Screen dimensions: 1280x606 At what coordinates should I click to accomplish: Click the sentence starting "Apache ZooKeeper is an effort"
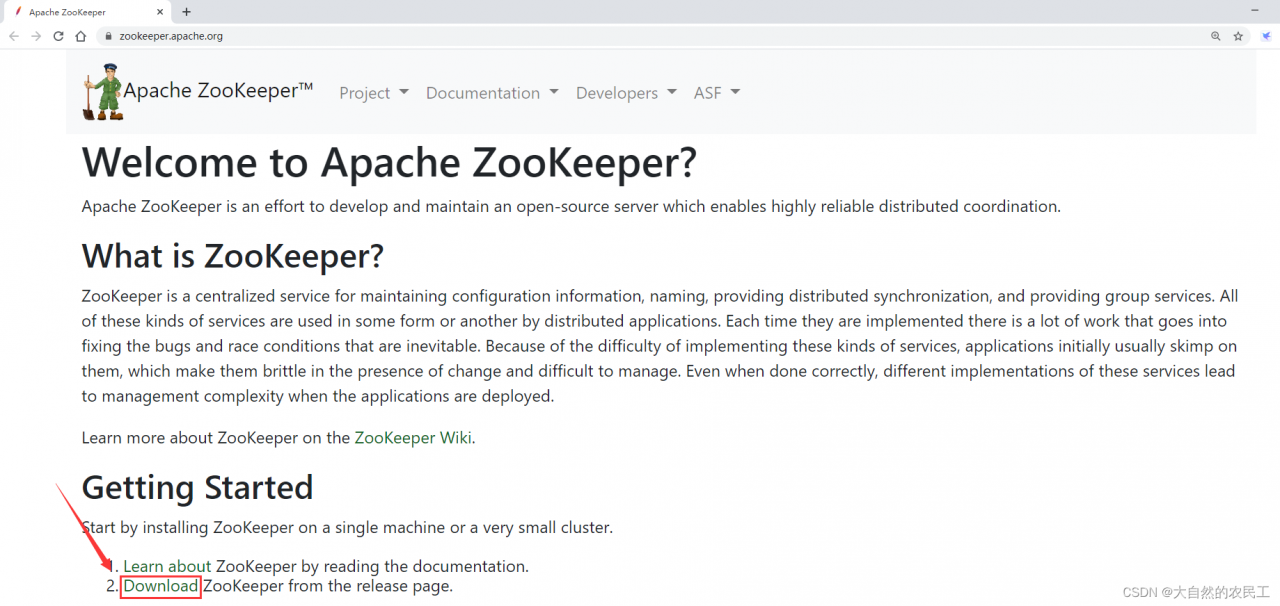pyautogui.click(x=571, y=207)
